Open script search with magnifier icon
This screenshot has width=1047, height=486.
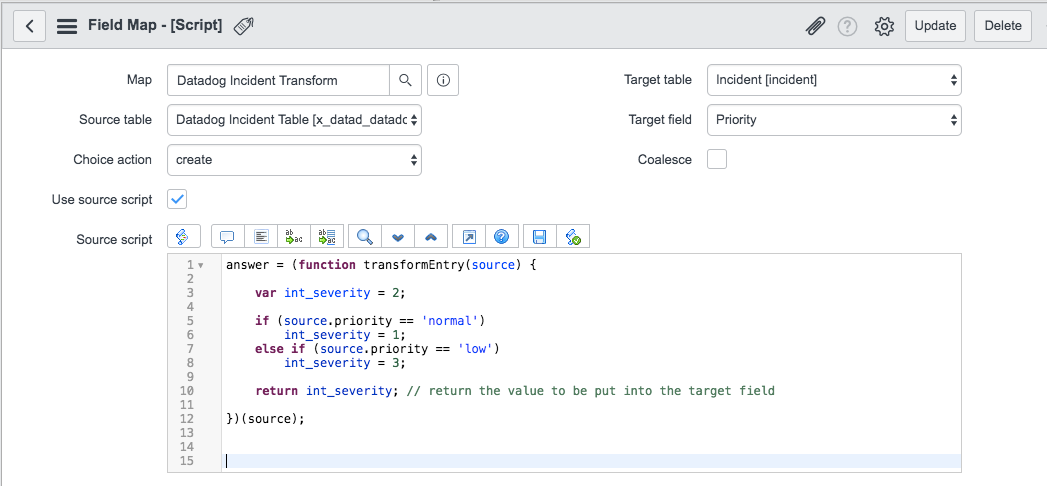pos(365,237)
